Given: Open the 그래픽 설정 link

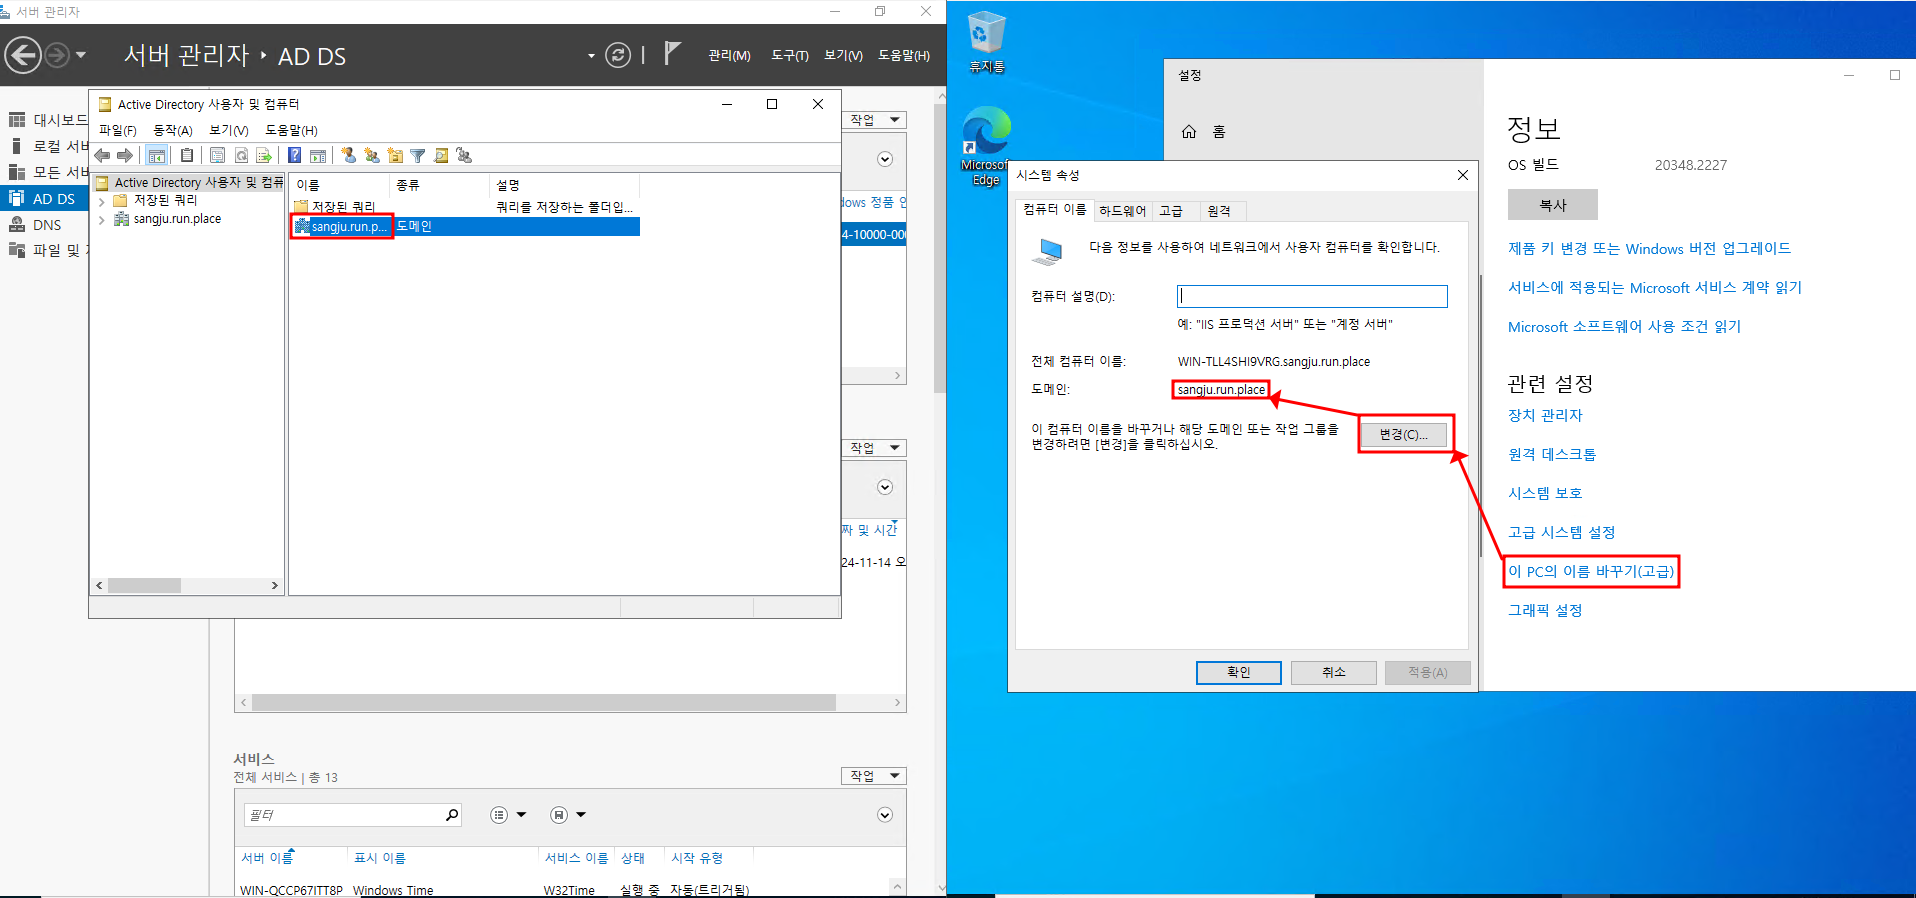Looking at the screenshot, I should 1545,610.
